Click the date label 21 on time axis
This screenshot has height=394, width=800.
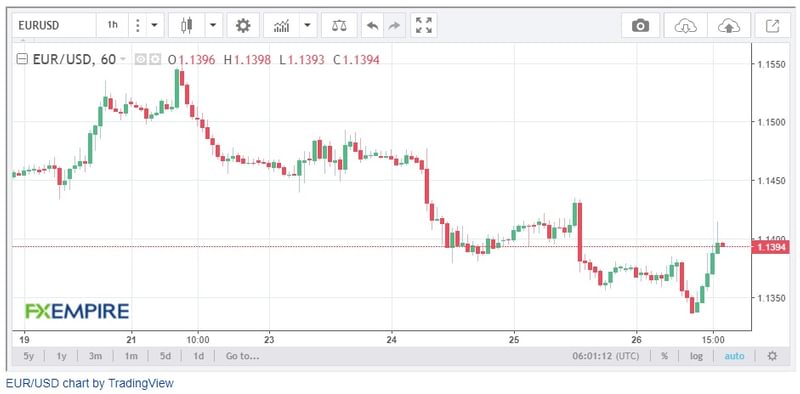pyautogui.click(x=131, y=339)
